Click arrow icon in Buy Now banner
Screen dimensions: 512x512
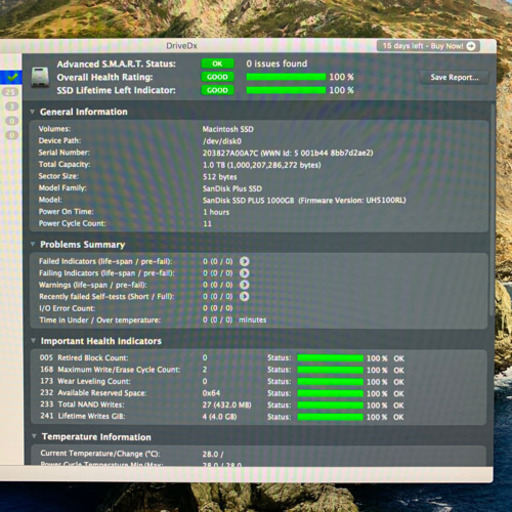[x=471, y=46]
